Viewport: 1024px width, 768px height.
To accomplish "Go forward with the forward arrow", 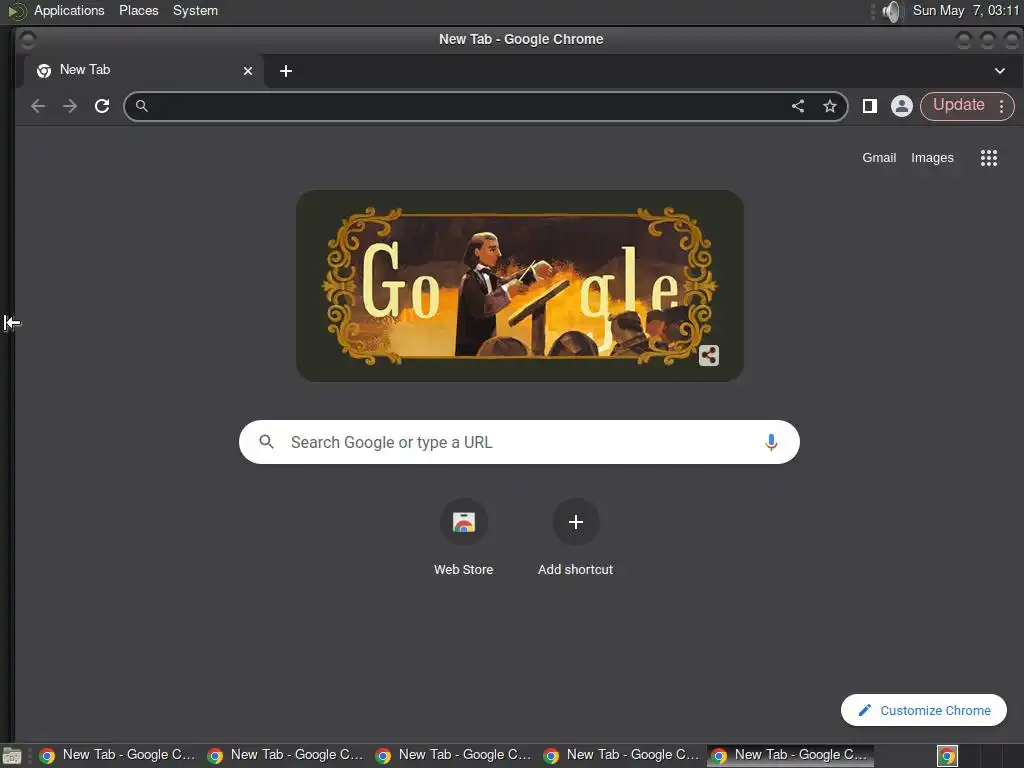I will (70, 106).
